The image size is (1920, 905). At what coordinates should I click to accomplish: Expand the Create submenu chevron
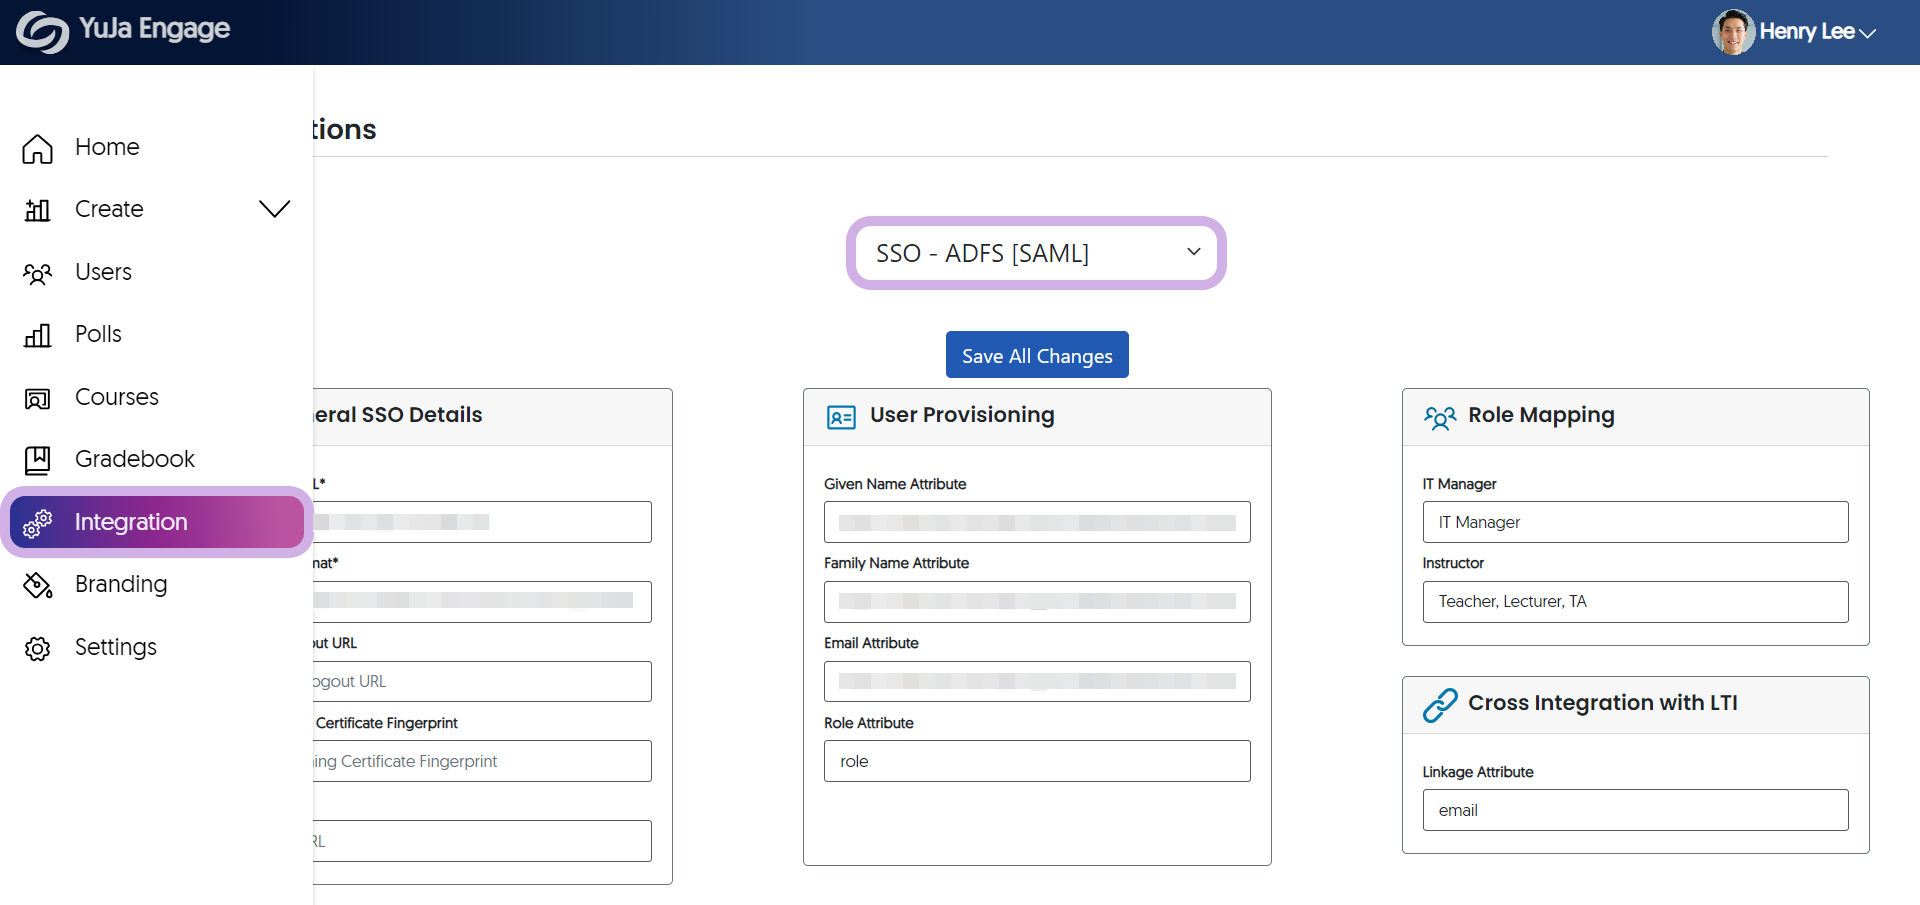(274, 209)
